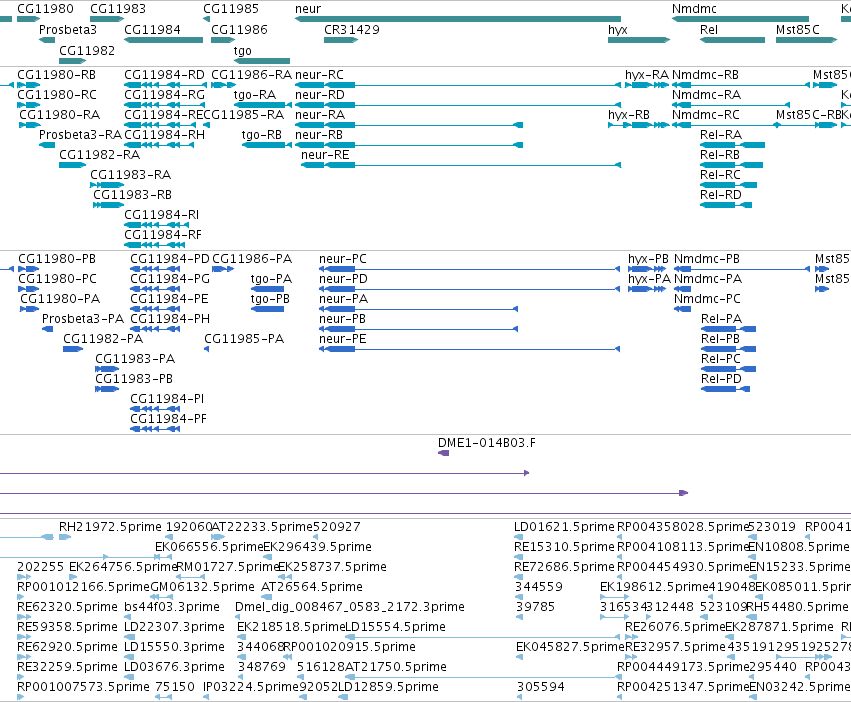Click the neur-RA transcript label

320,115
